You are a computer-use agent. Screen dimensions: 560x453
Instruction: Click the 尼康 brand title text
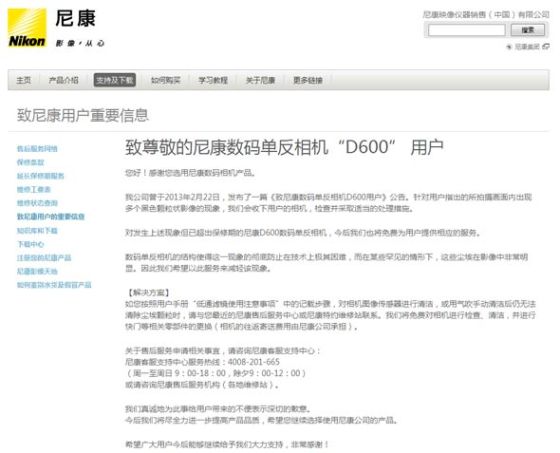point(75,18)
